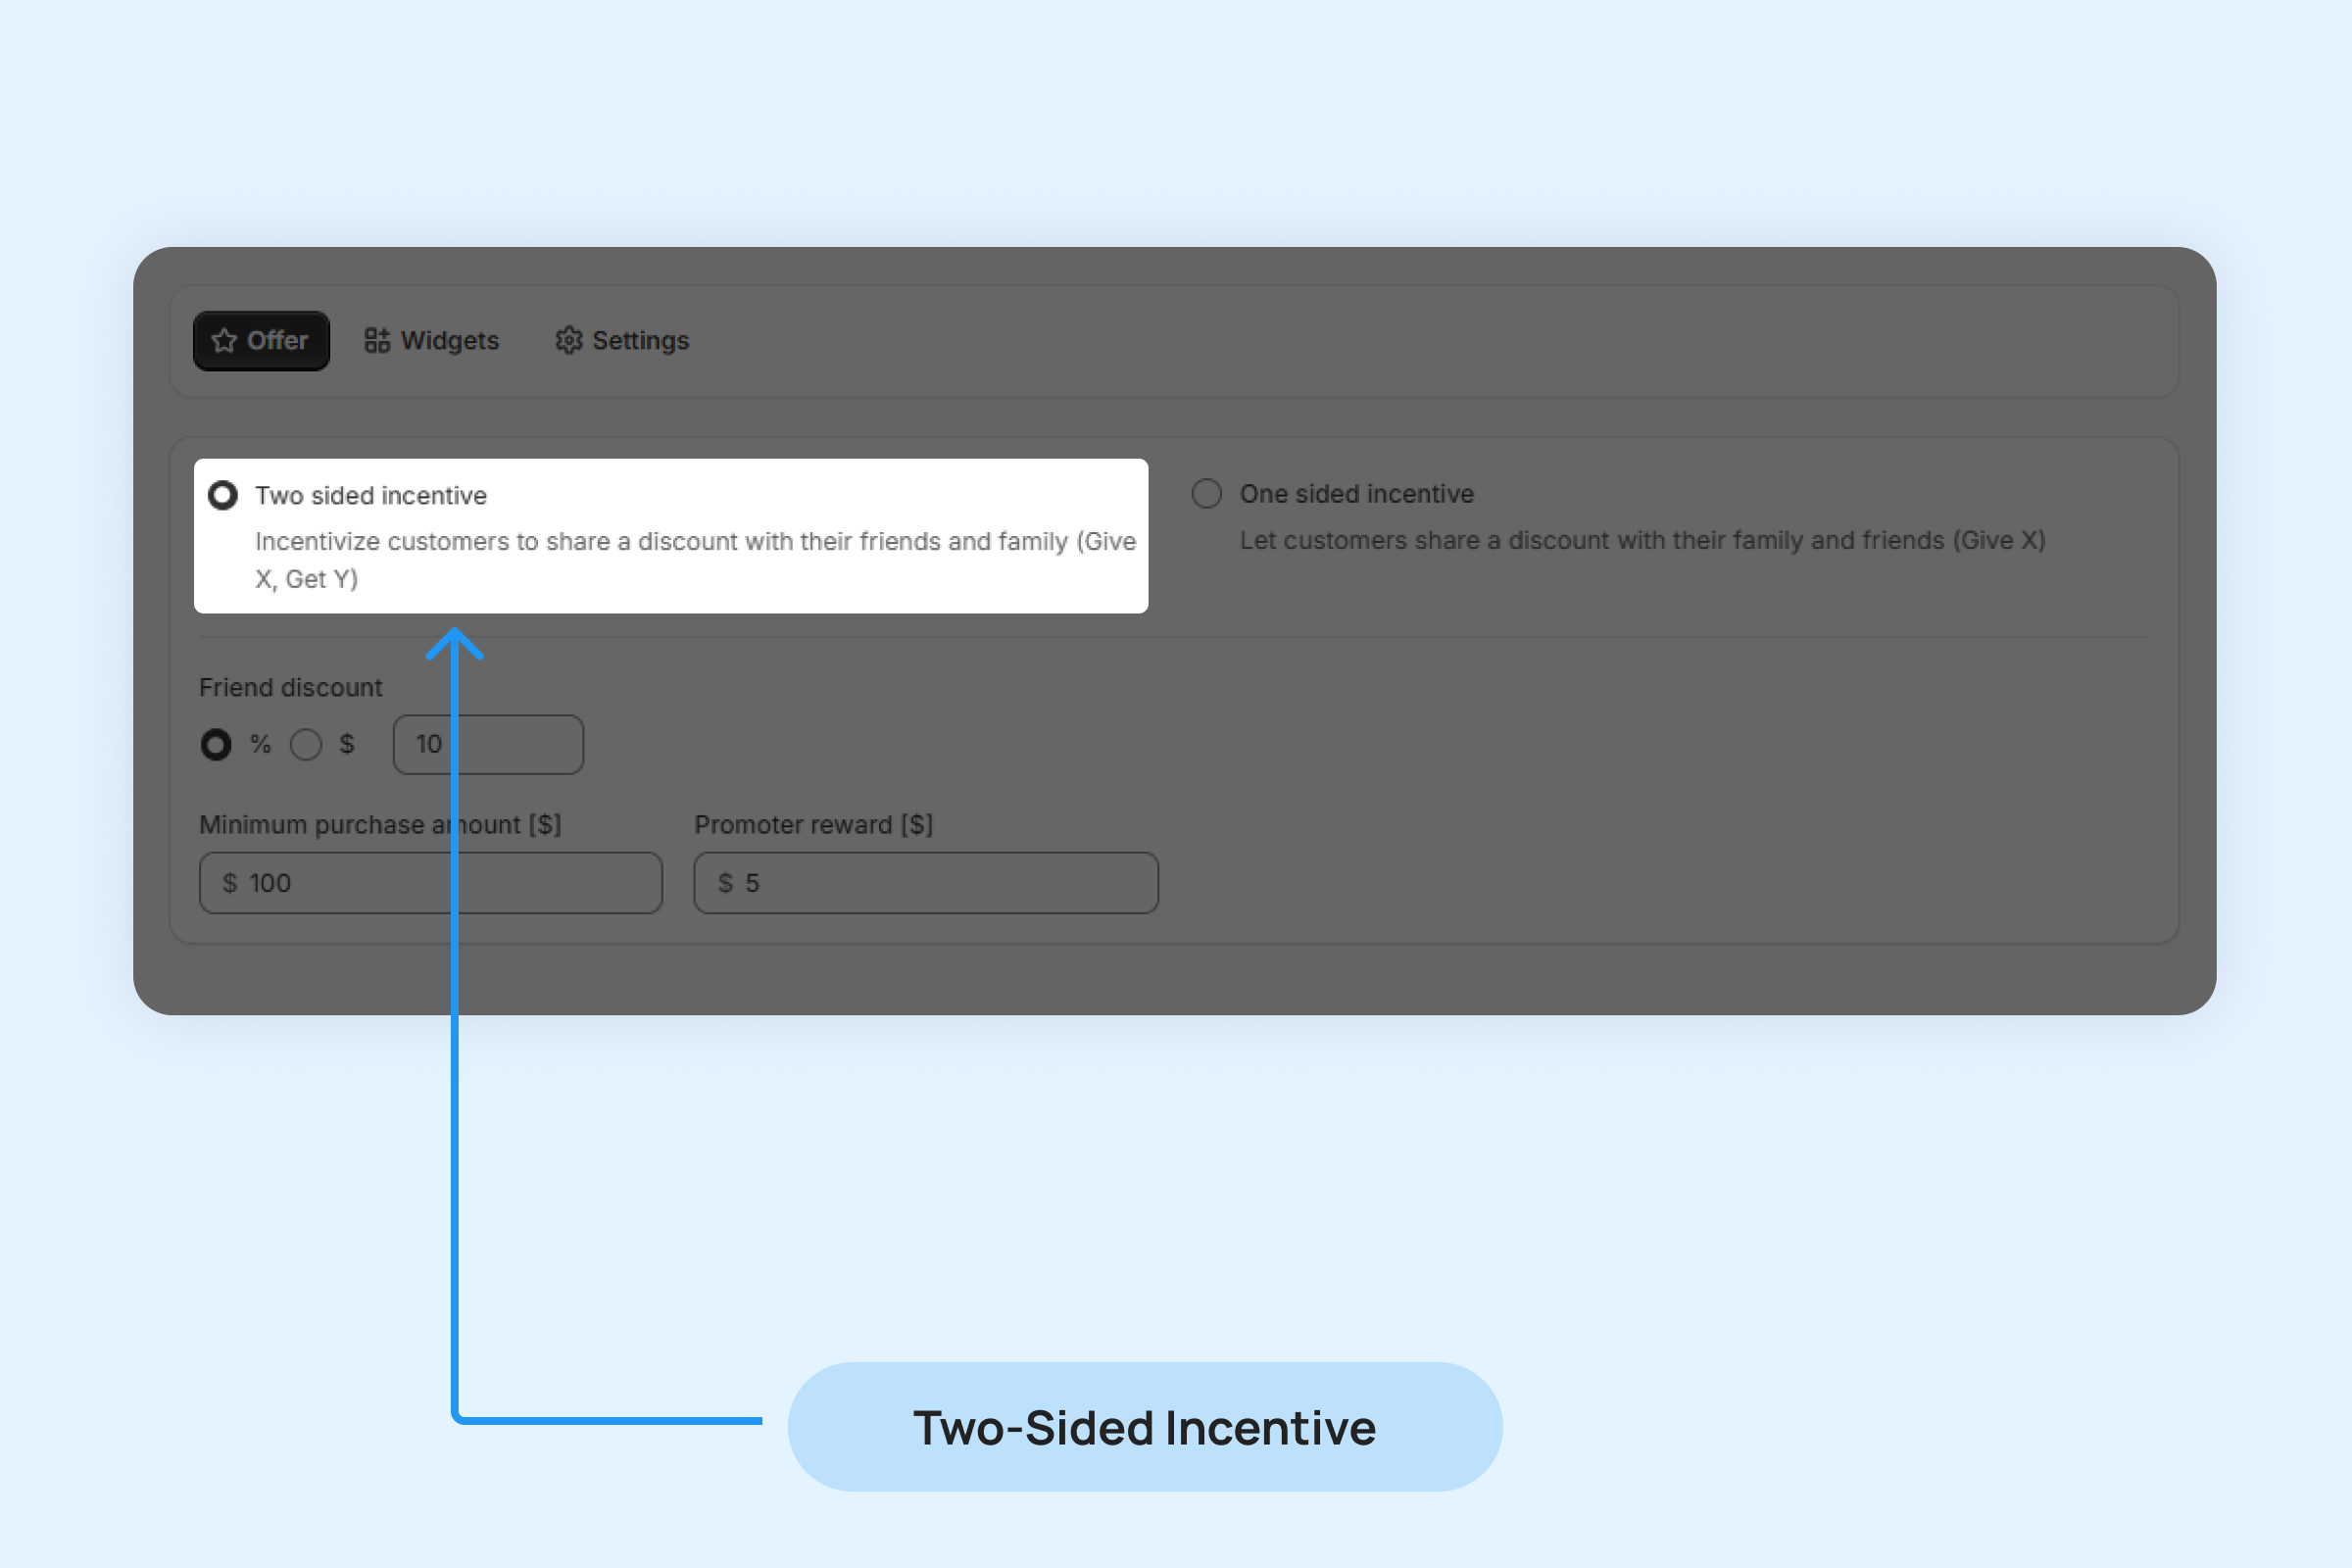Switch to the Widgets tab label
Screen dimensions: 2352x1568
pos(449,341)
